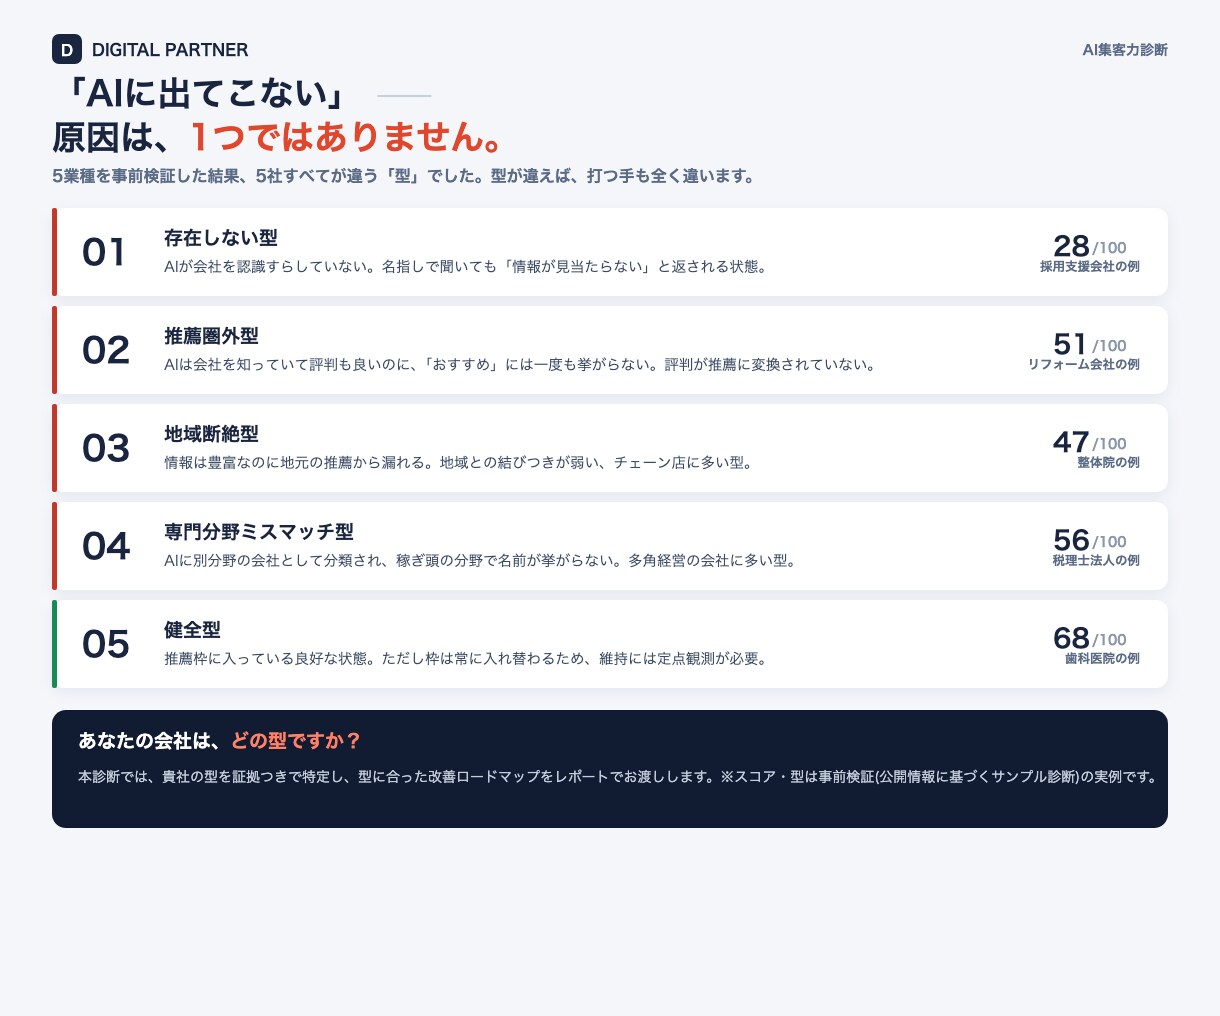The image size is (1220, 1016).
Task: Click the 歯科医院の例 label
Action: tap(1102, 659)
